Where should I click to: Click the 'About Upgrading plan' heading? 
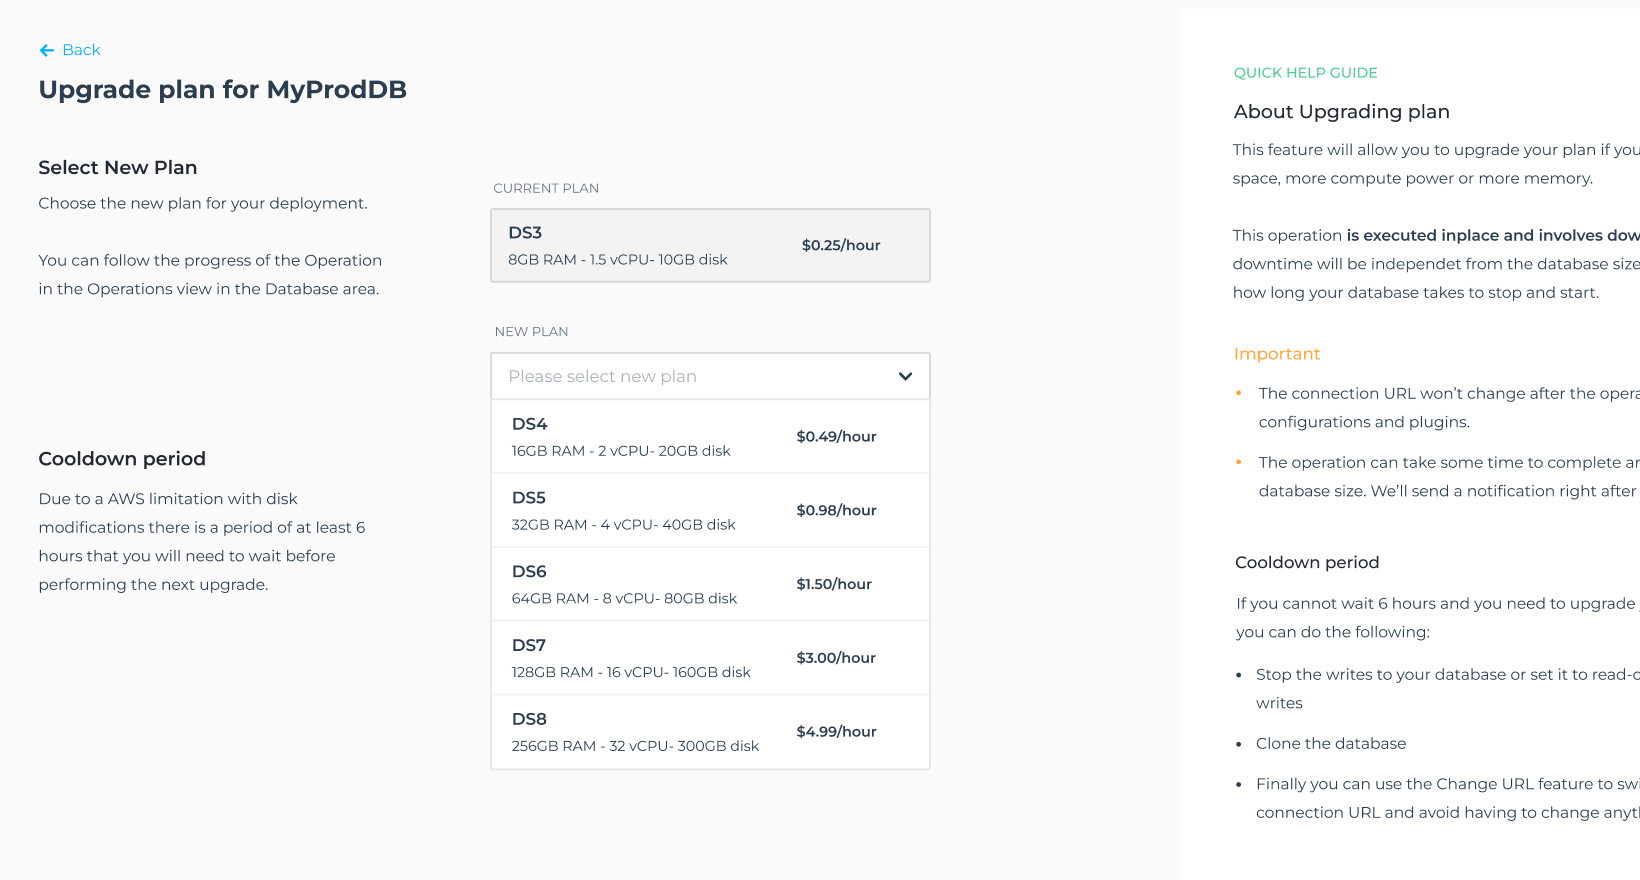(x=1341, y=112)
